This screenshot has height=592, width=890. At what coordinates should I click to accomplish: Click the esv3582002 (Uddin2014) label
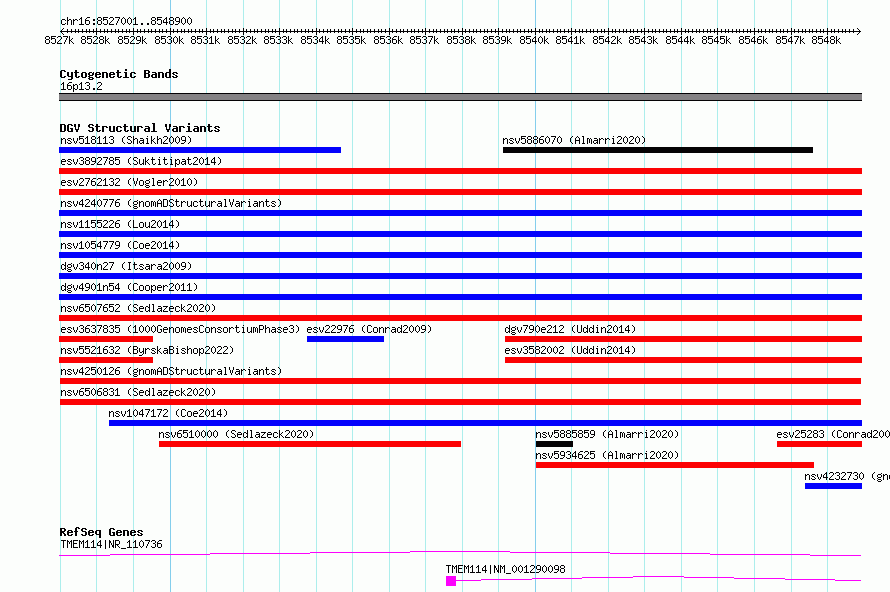click(x=570, y=350)
